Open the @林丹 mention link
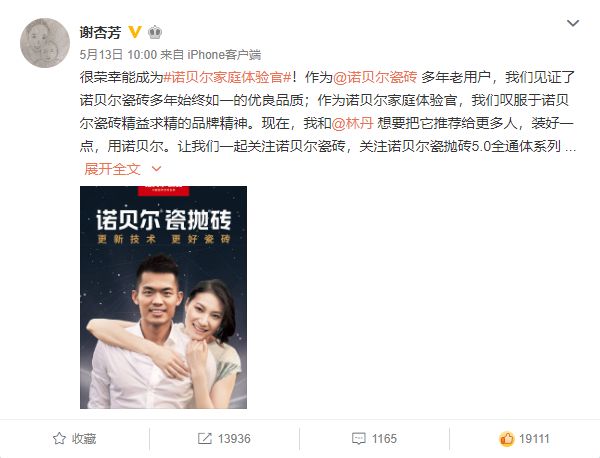Screen dimensions: 600x458 coord(352,123)
